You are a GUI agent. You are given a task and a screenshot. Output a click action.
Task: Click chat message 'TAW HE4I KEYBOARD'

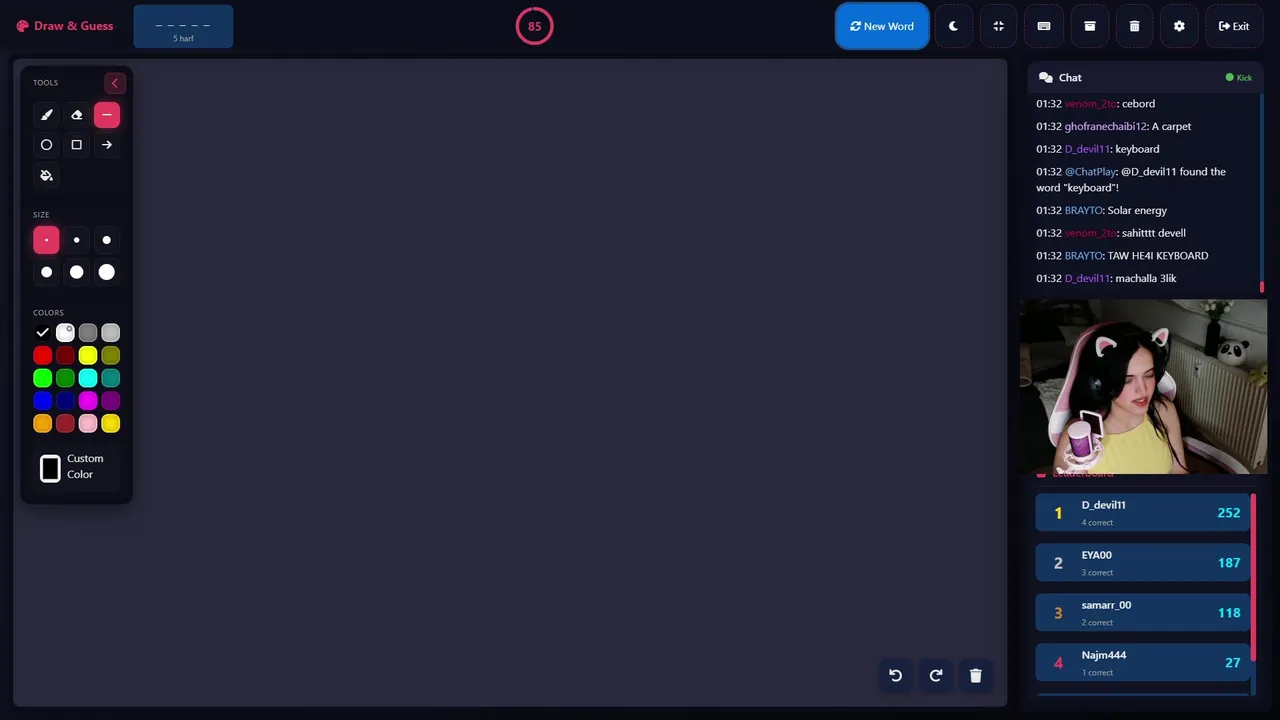(1158, 256)
